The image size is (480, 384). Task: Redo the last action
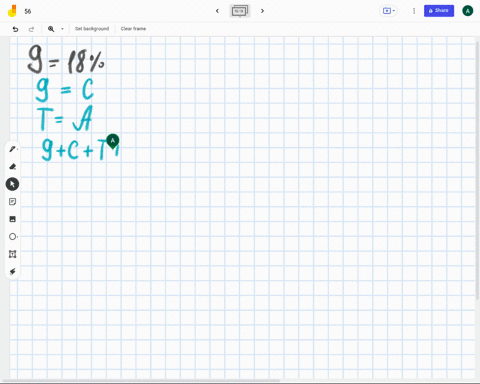[x=31, y=29]
